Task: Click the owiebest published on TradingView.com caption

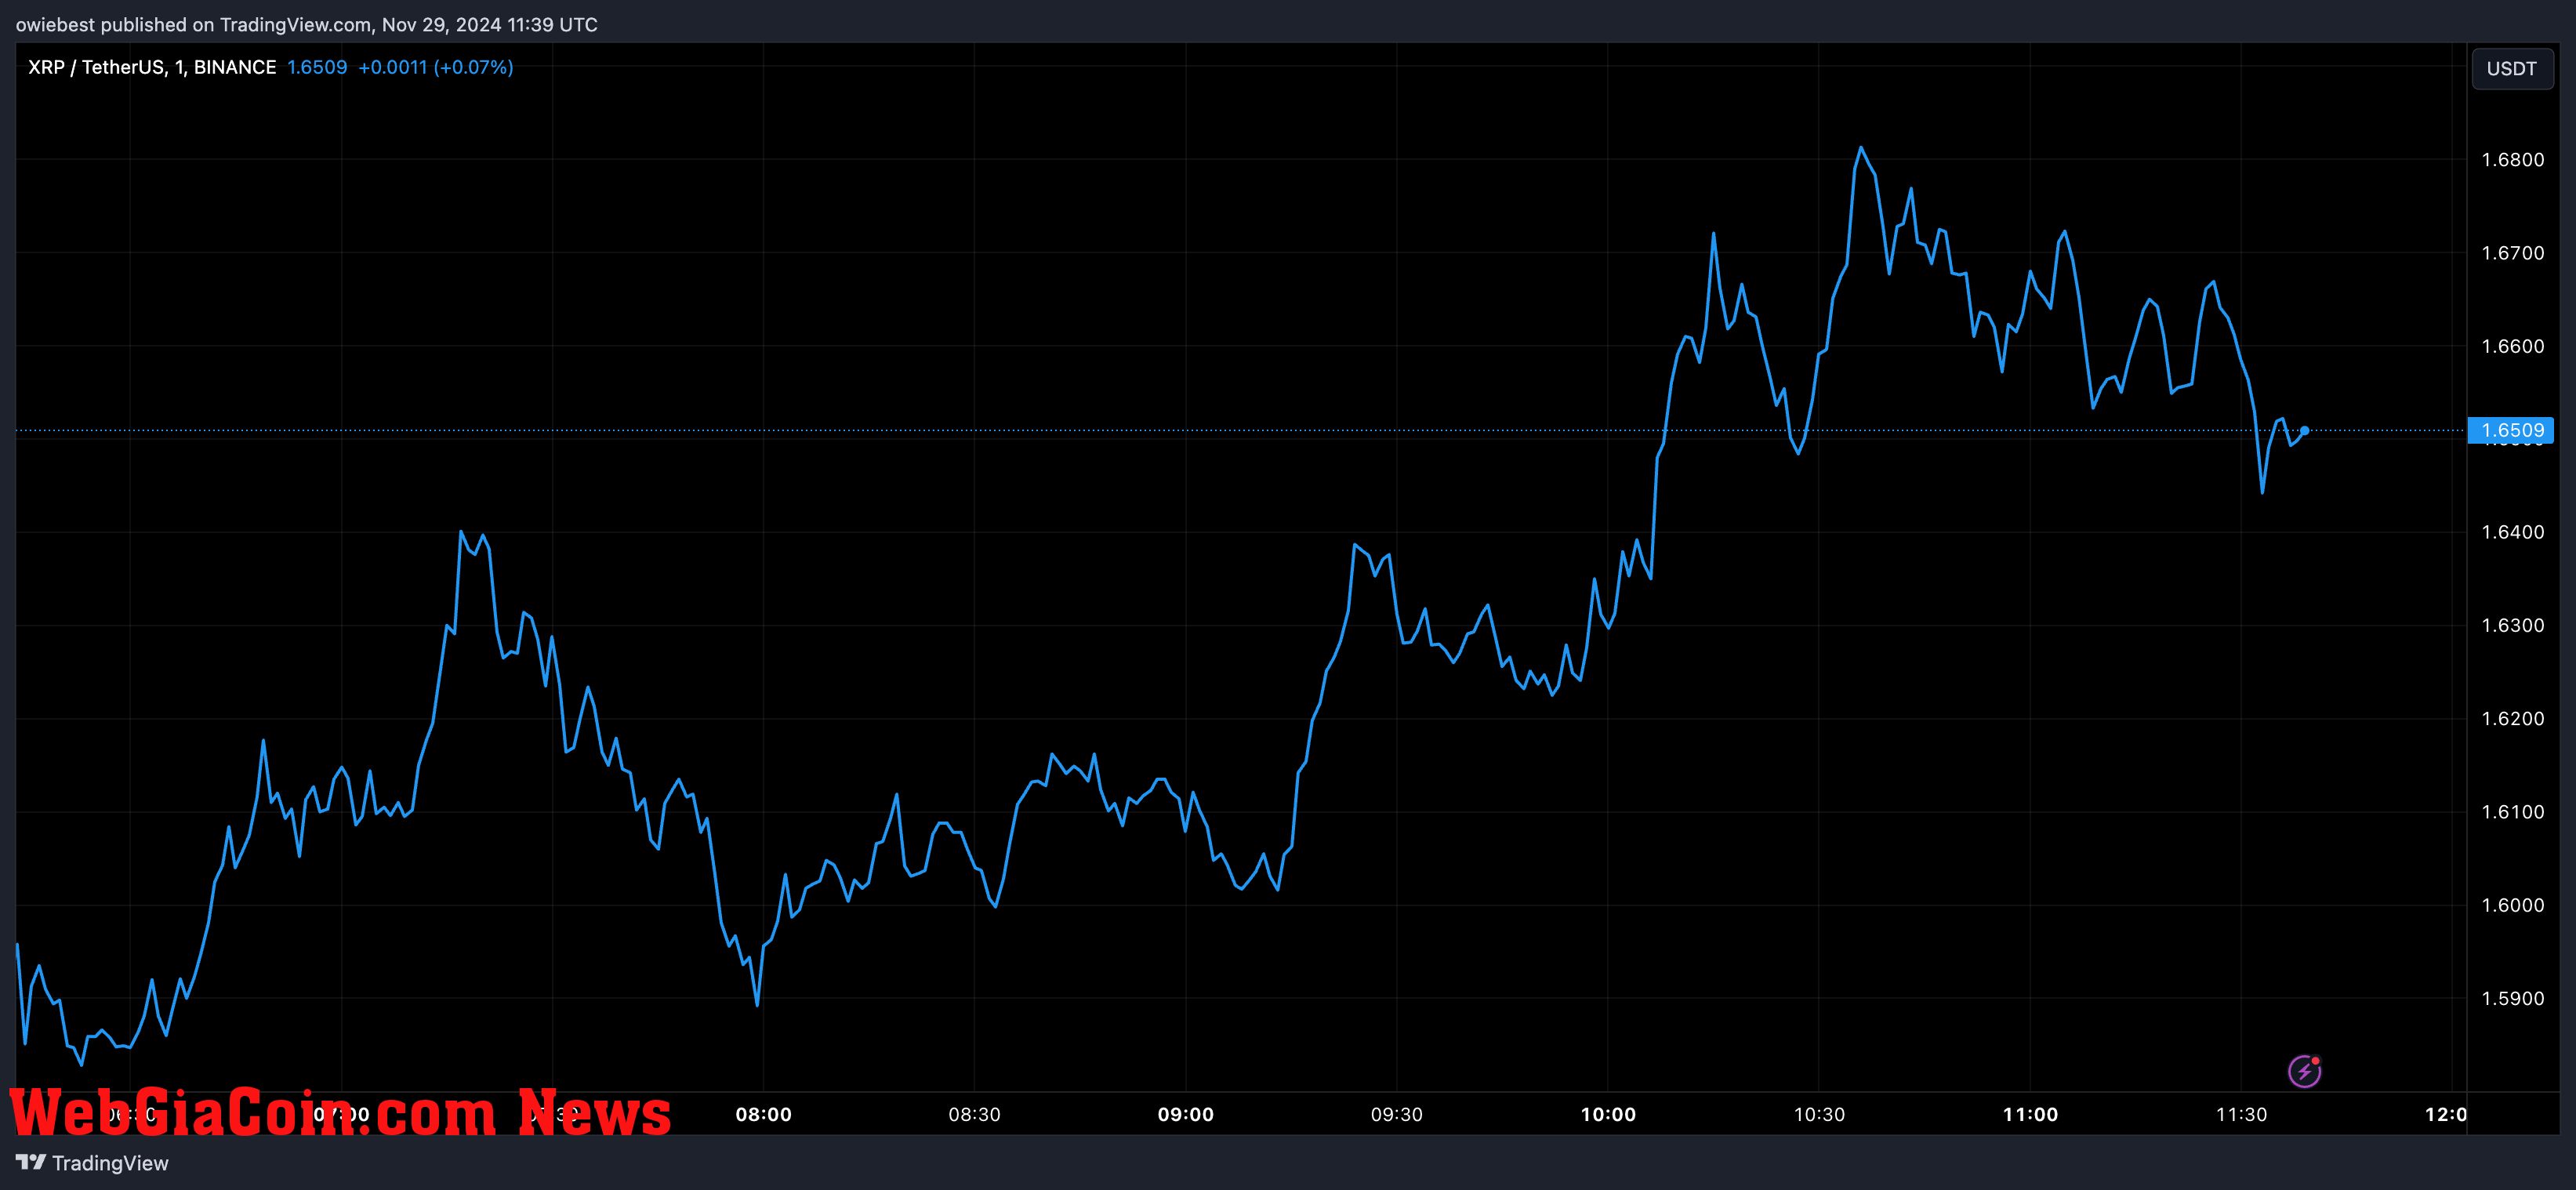Action: (306, 24)
